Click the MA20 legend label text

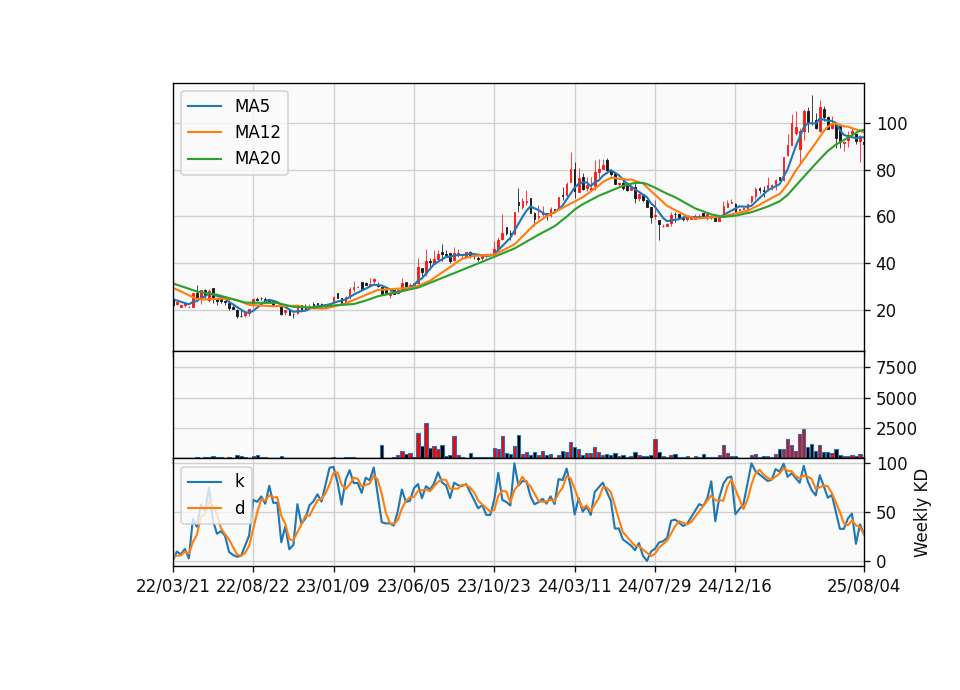pyautogui.click(x=257, y=158)
